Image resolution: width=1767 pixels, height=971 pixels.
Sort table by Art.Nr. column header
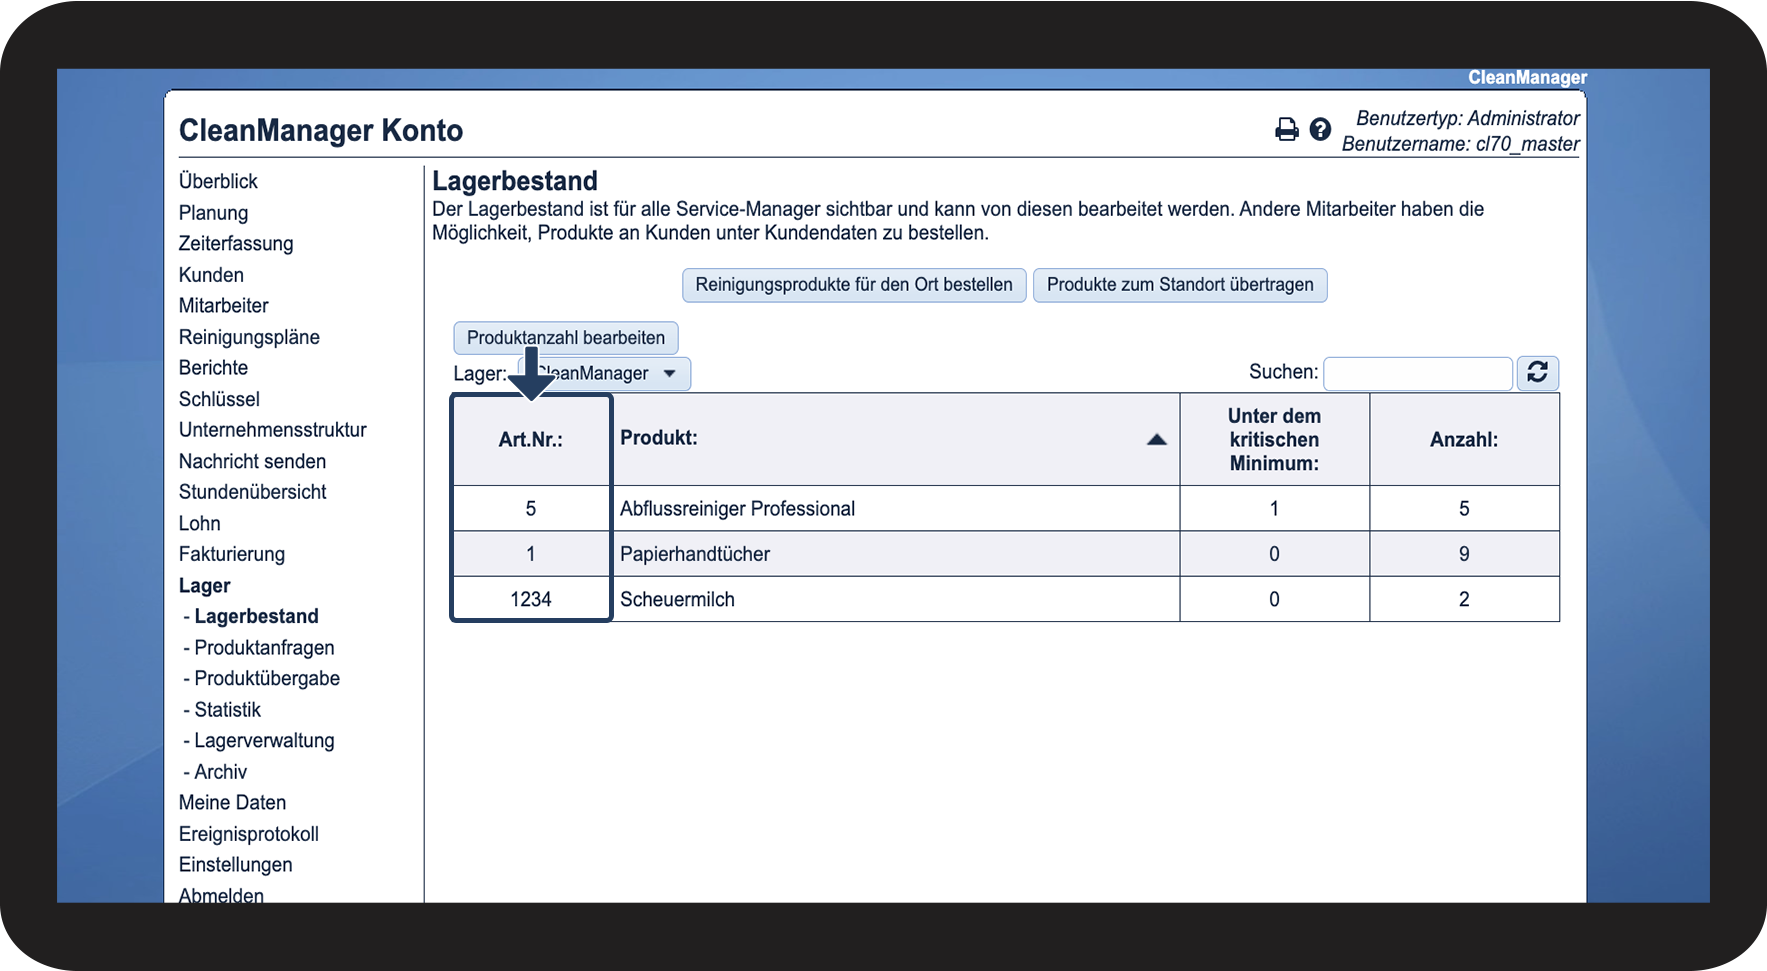(x=530, y=440)
